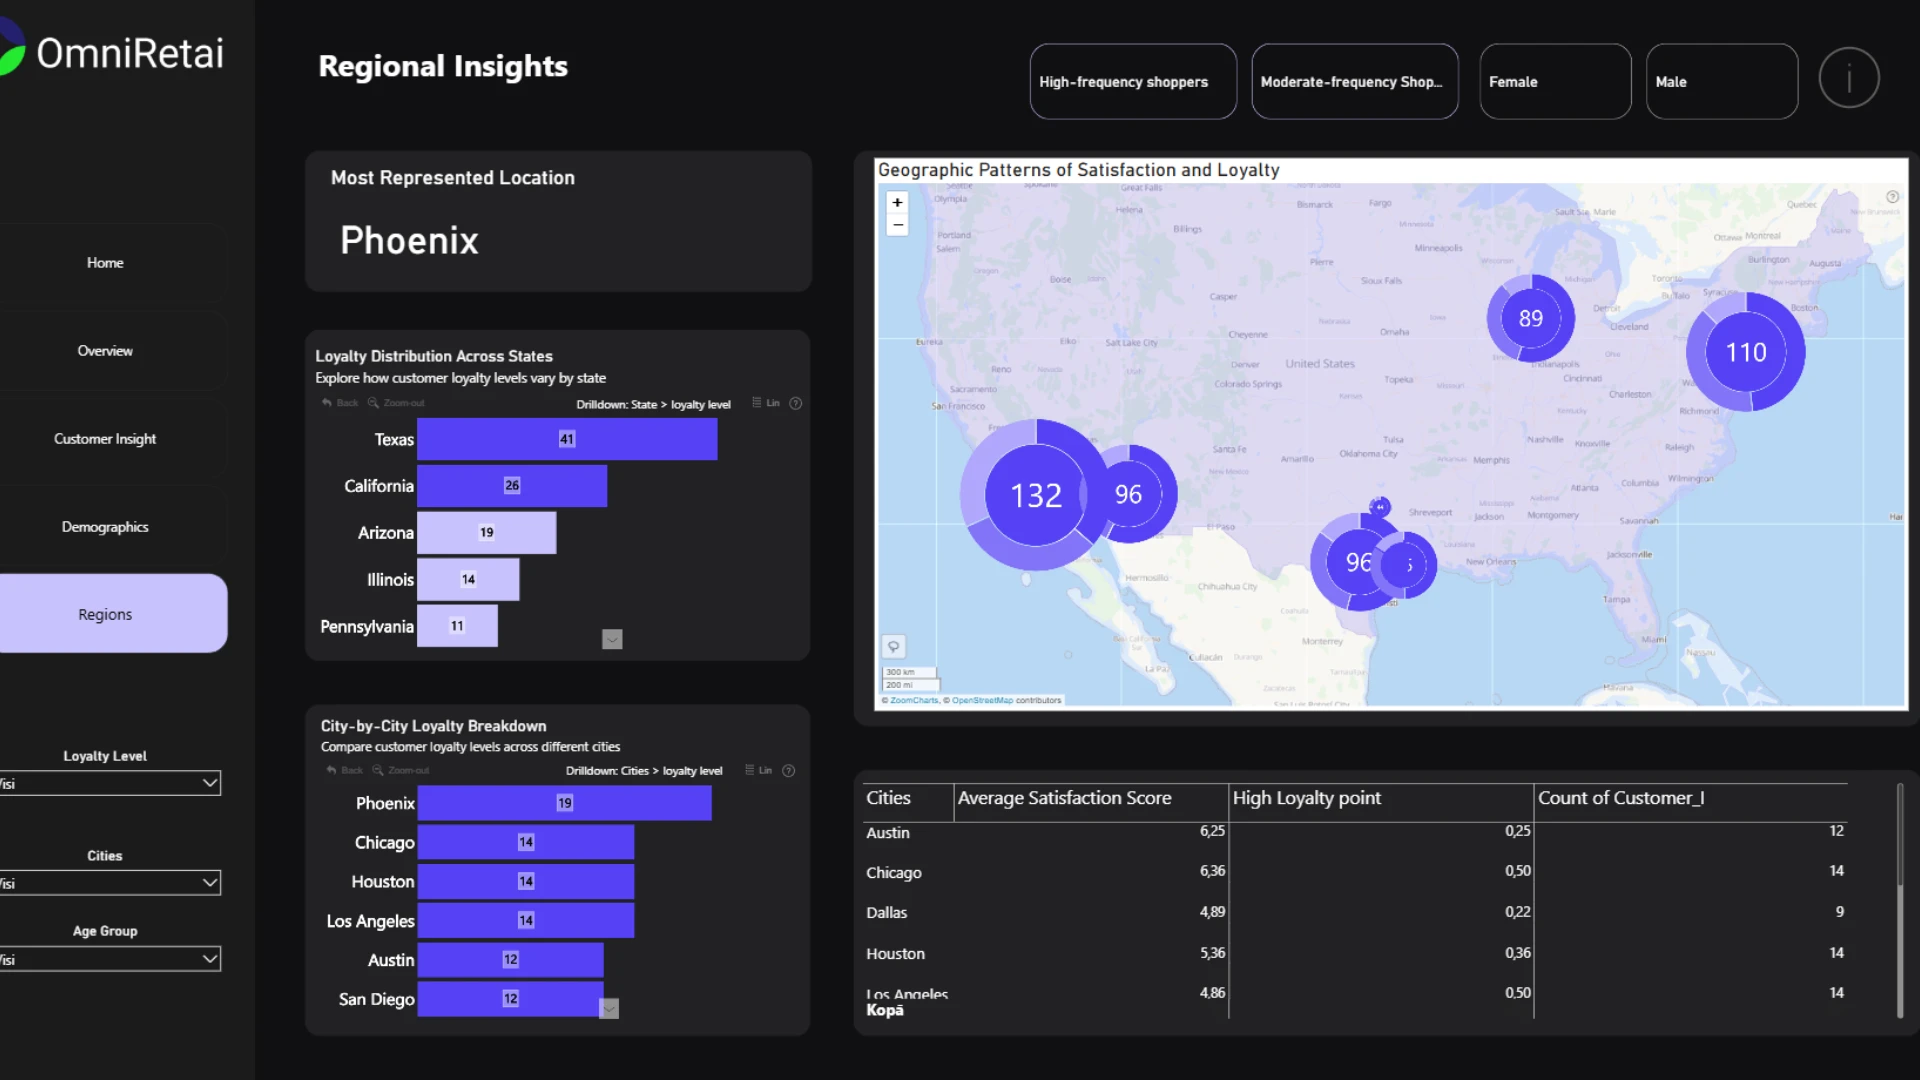
Task: Select the Phoenix bar in city chart
Action: pyautogui.click(x=564, y=803)
